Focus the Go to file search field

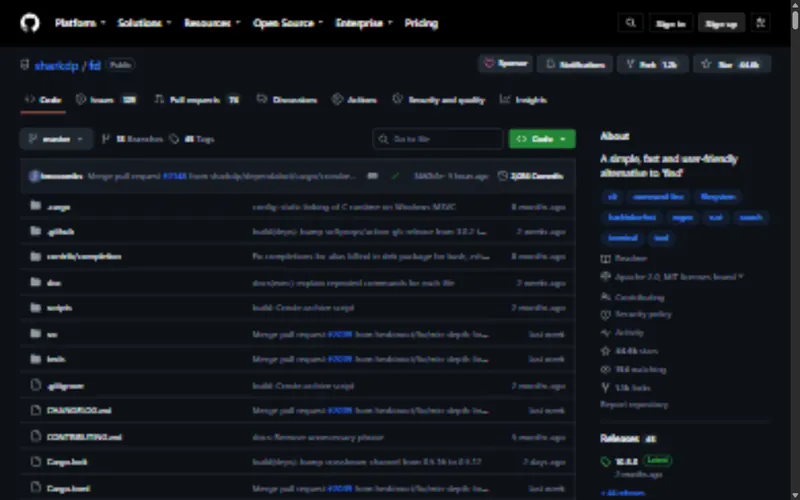pyautogui.click(x=438, y=139)
